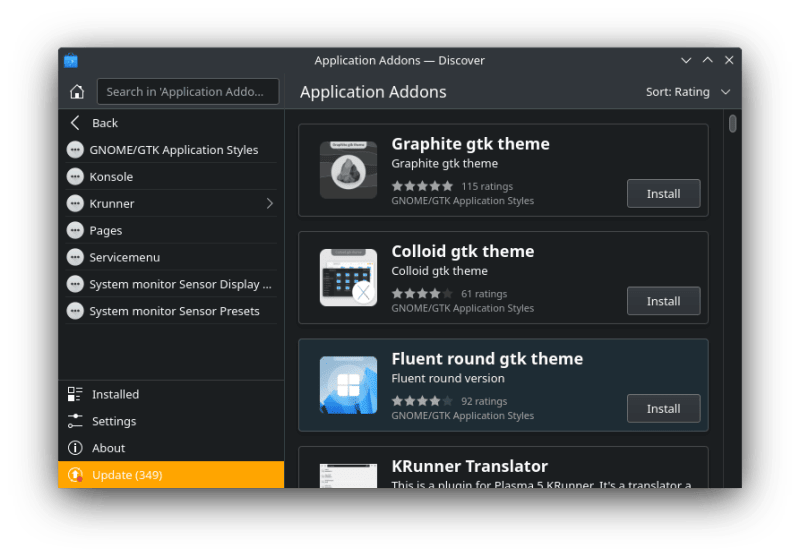Open the System monitor Sensor Presets category
Screen dimensions: 800x557
(174, 311)
